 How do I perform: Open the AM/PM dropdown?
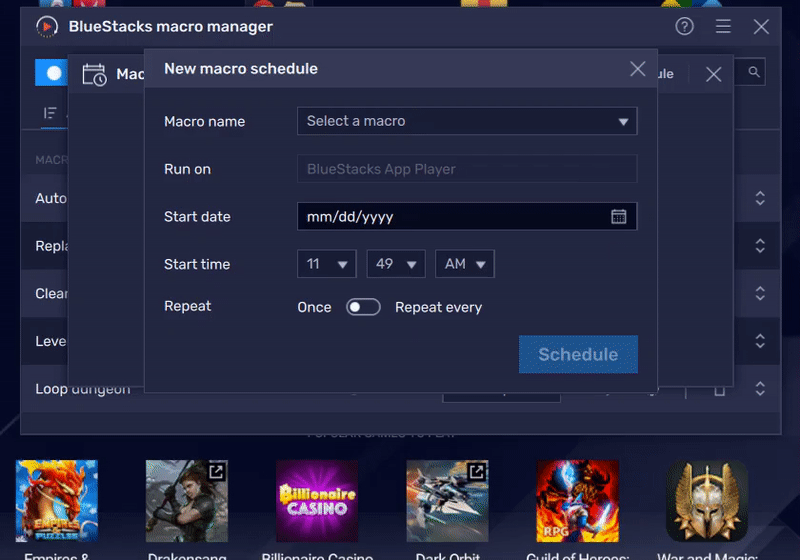click(x=465, y=264)
